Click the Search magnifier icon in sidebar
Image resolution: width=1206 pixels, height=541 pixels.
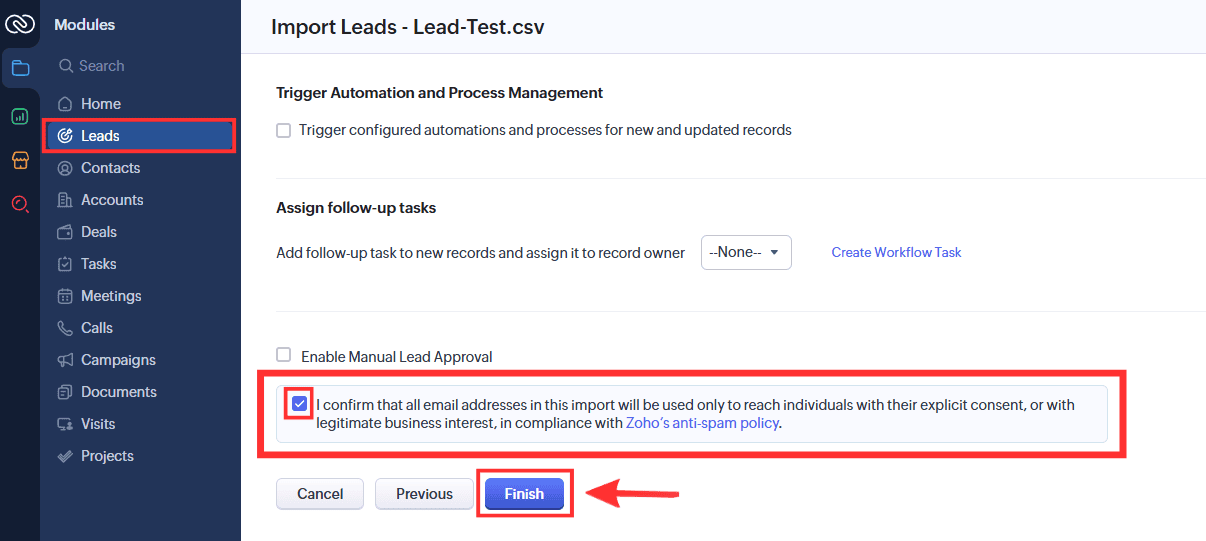(66, 66)
